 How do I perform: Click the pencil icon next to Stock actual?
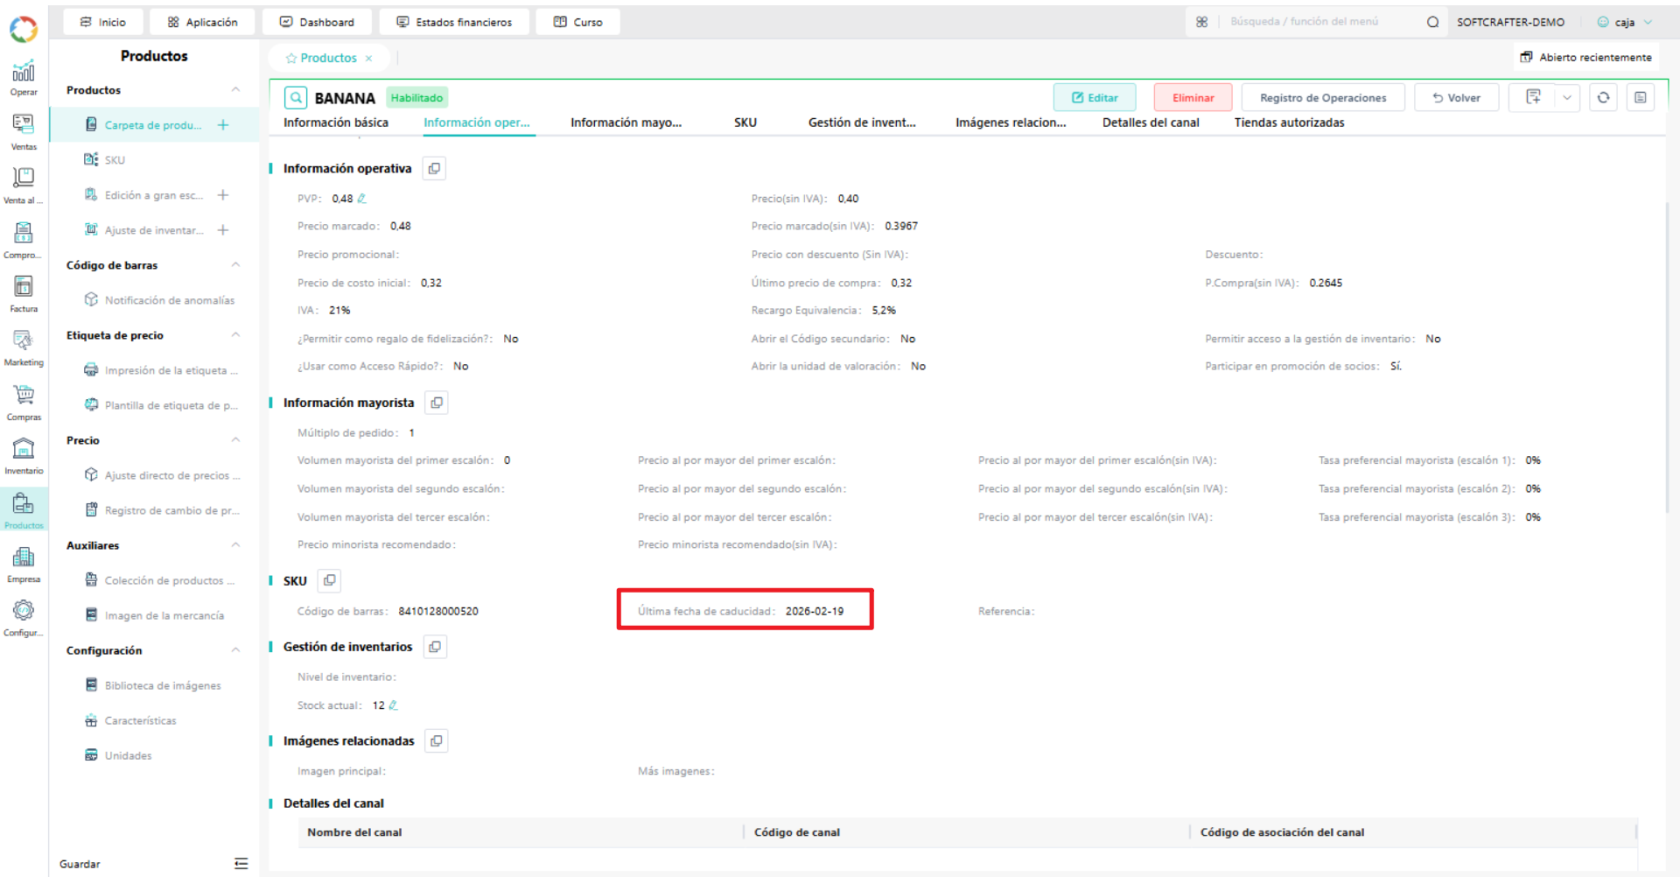tap(393, 705)
